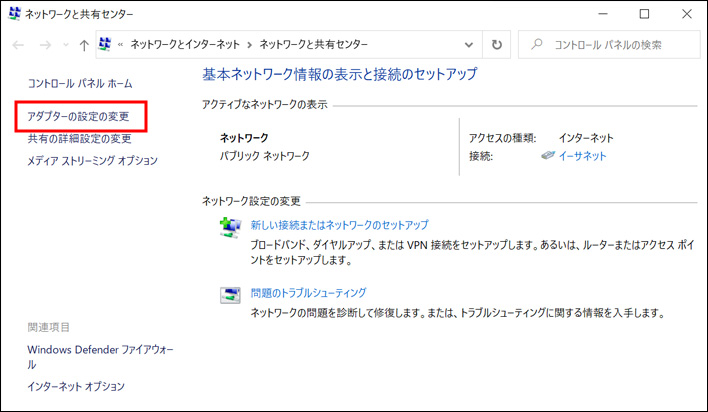Go up one level with Up arrow
The image size is (708, 412).
point(83,45)
